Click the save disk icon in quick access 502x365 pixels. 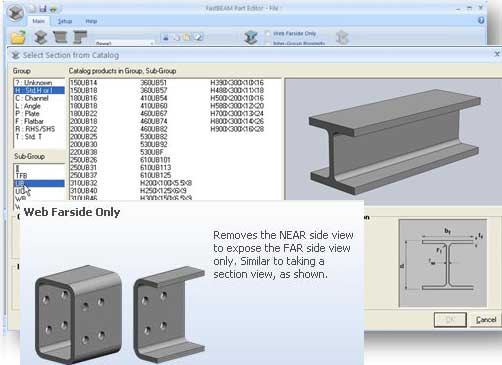(x=43, y=9)
